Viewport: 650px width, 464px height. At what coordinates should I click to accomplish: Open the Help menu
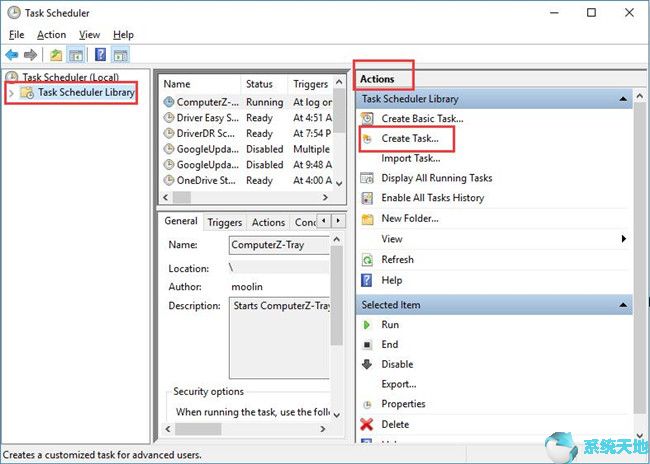(x=123, y=35)
